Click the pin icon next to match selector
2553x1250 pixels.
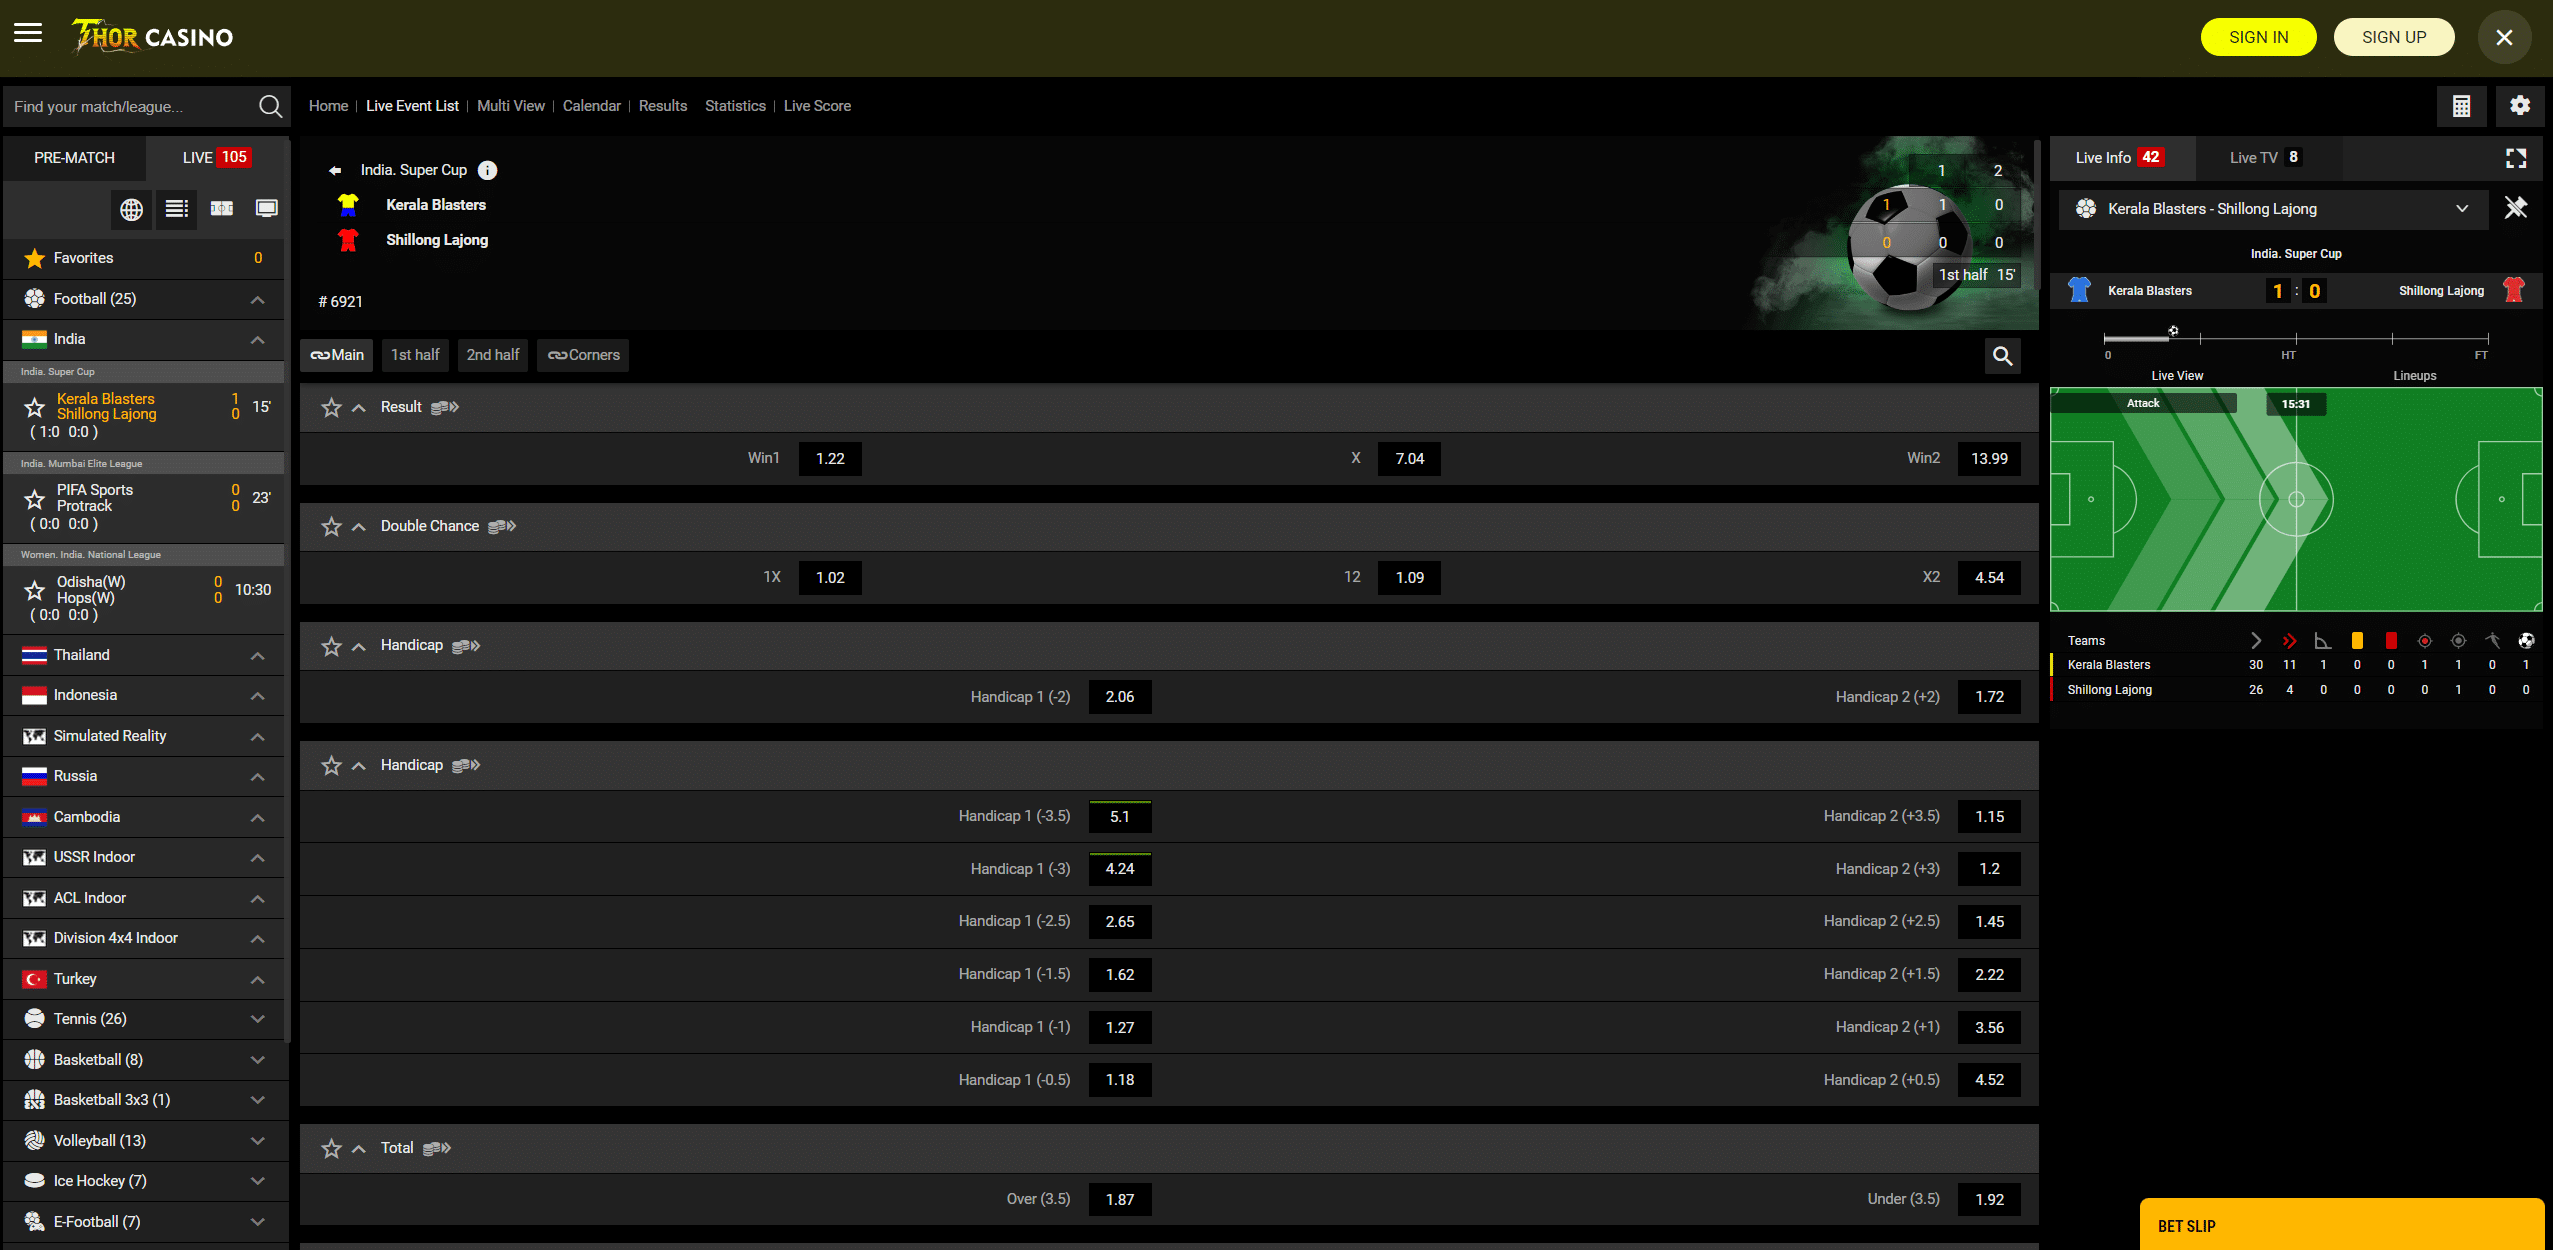coord(2515,208)
